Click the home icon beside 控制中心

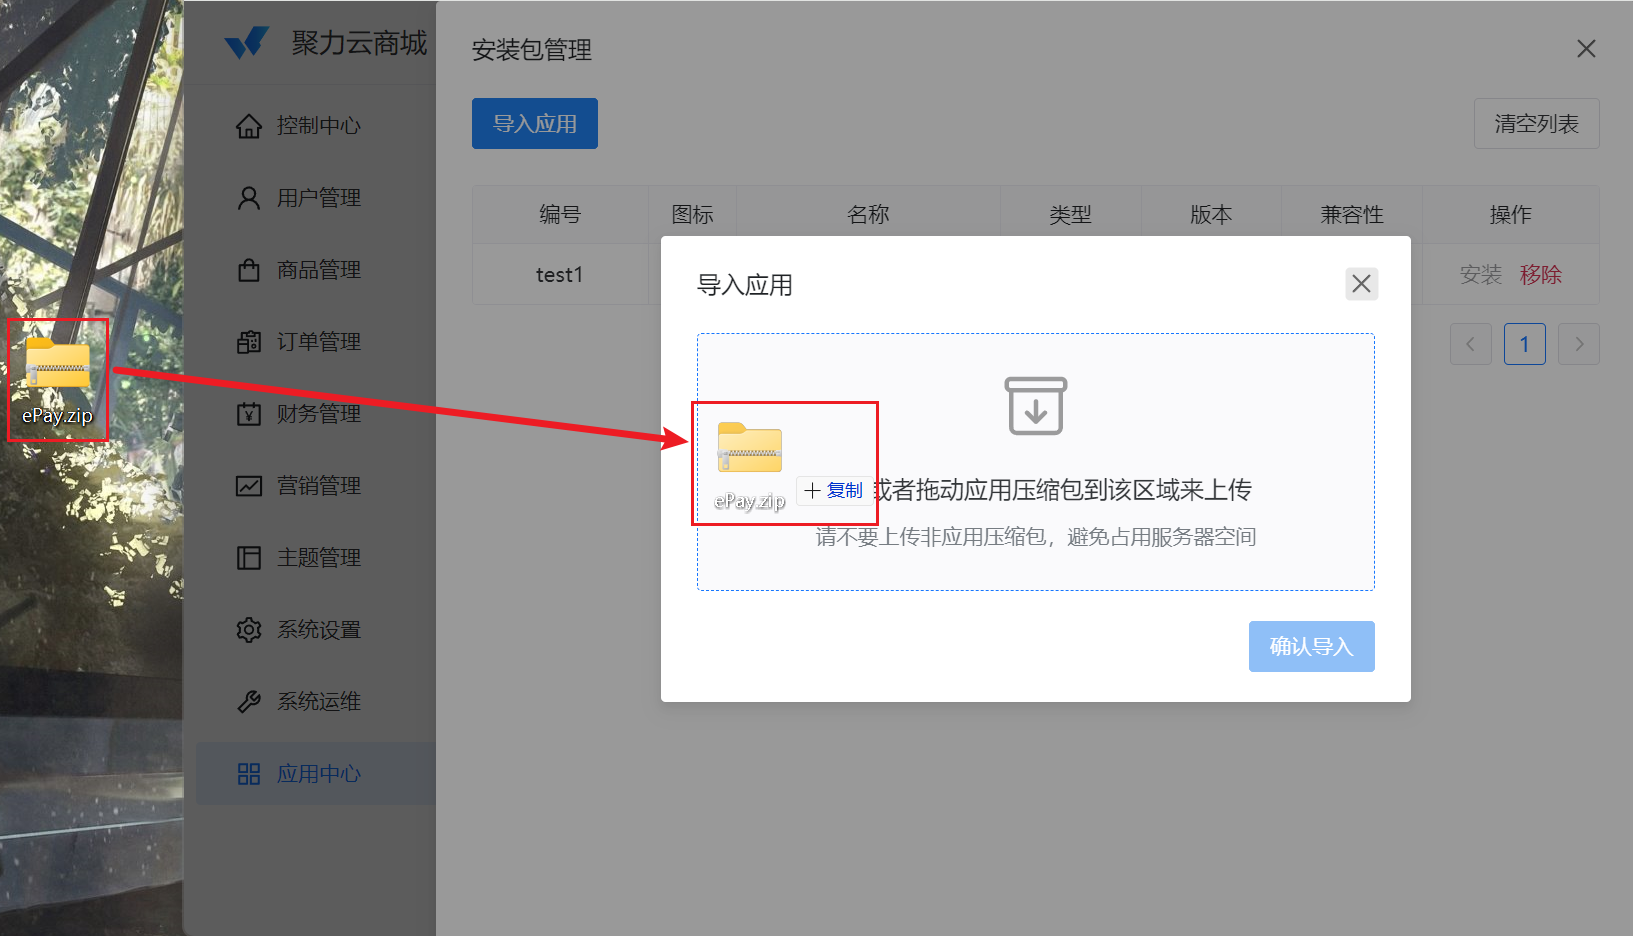(x=249, y=126)
